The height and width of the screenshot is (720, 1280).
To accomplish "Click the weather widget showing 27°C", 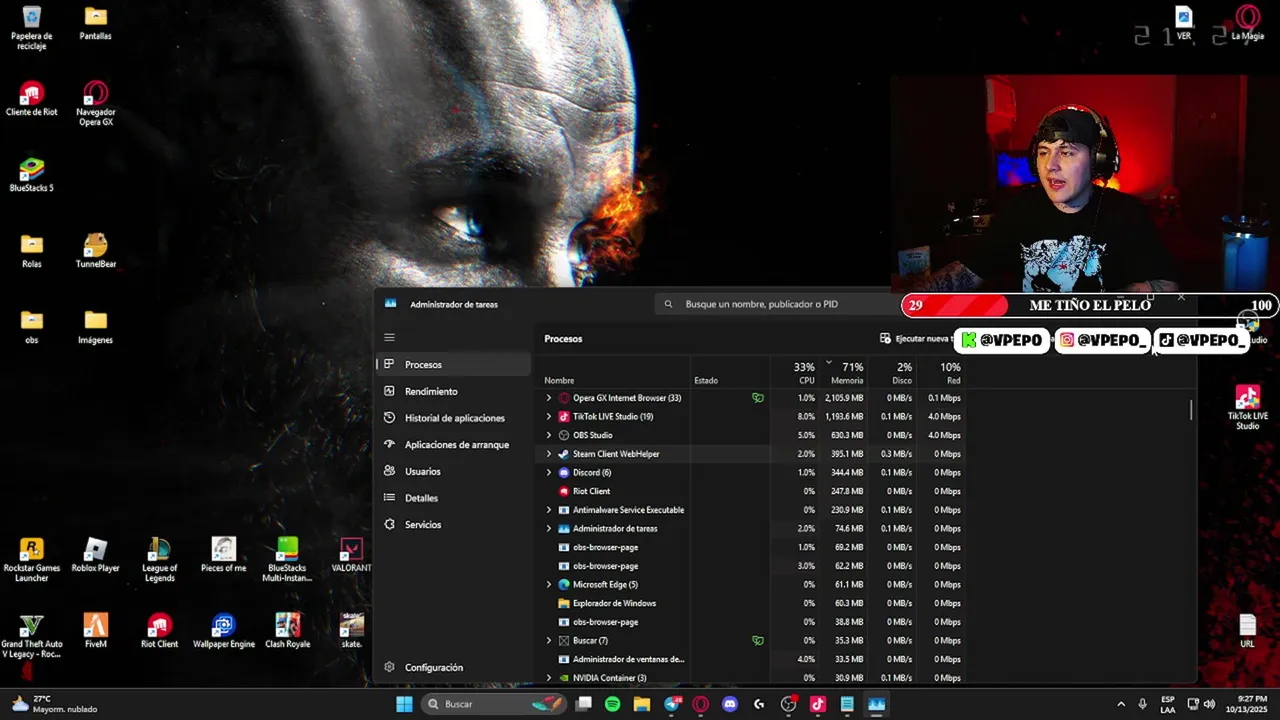I will pos(56,704).
